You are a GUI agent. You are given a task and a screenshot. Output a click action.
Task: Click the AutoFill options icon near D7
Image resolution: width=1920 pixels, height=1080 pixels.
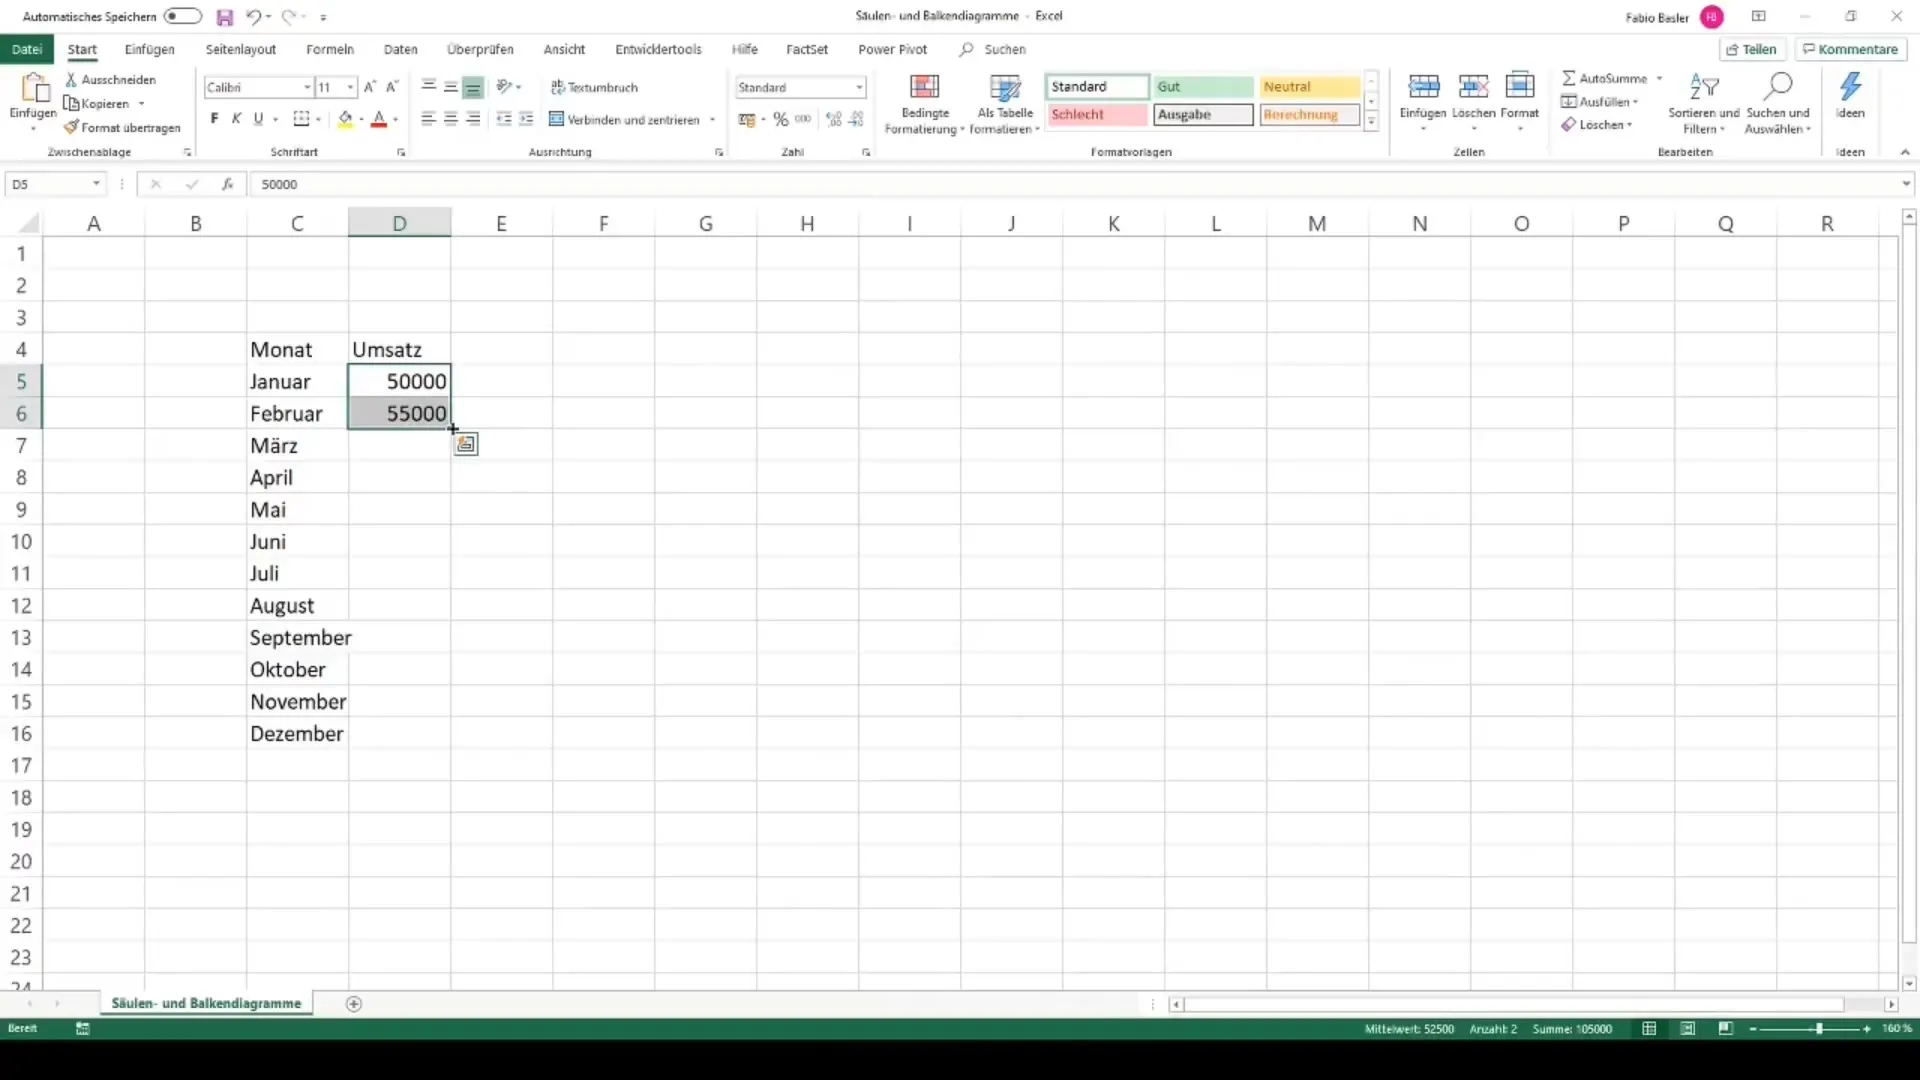point(466,445)
